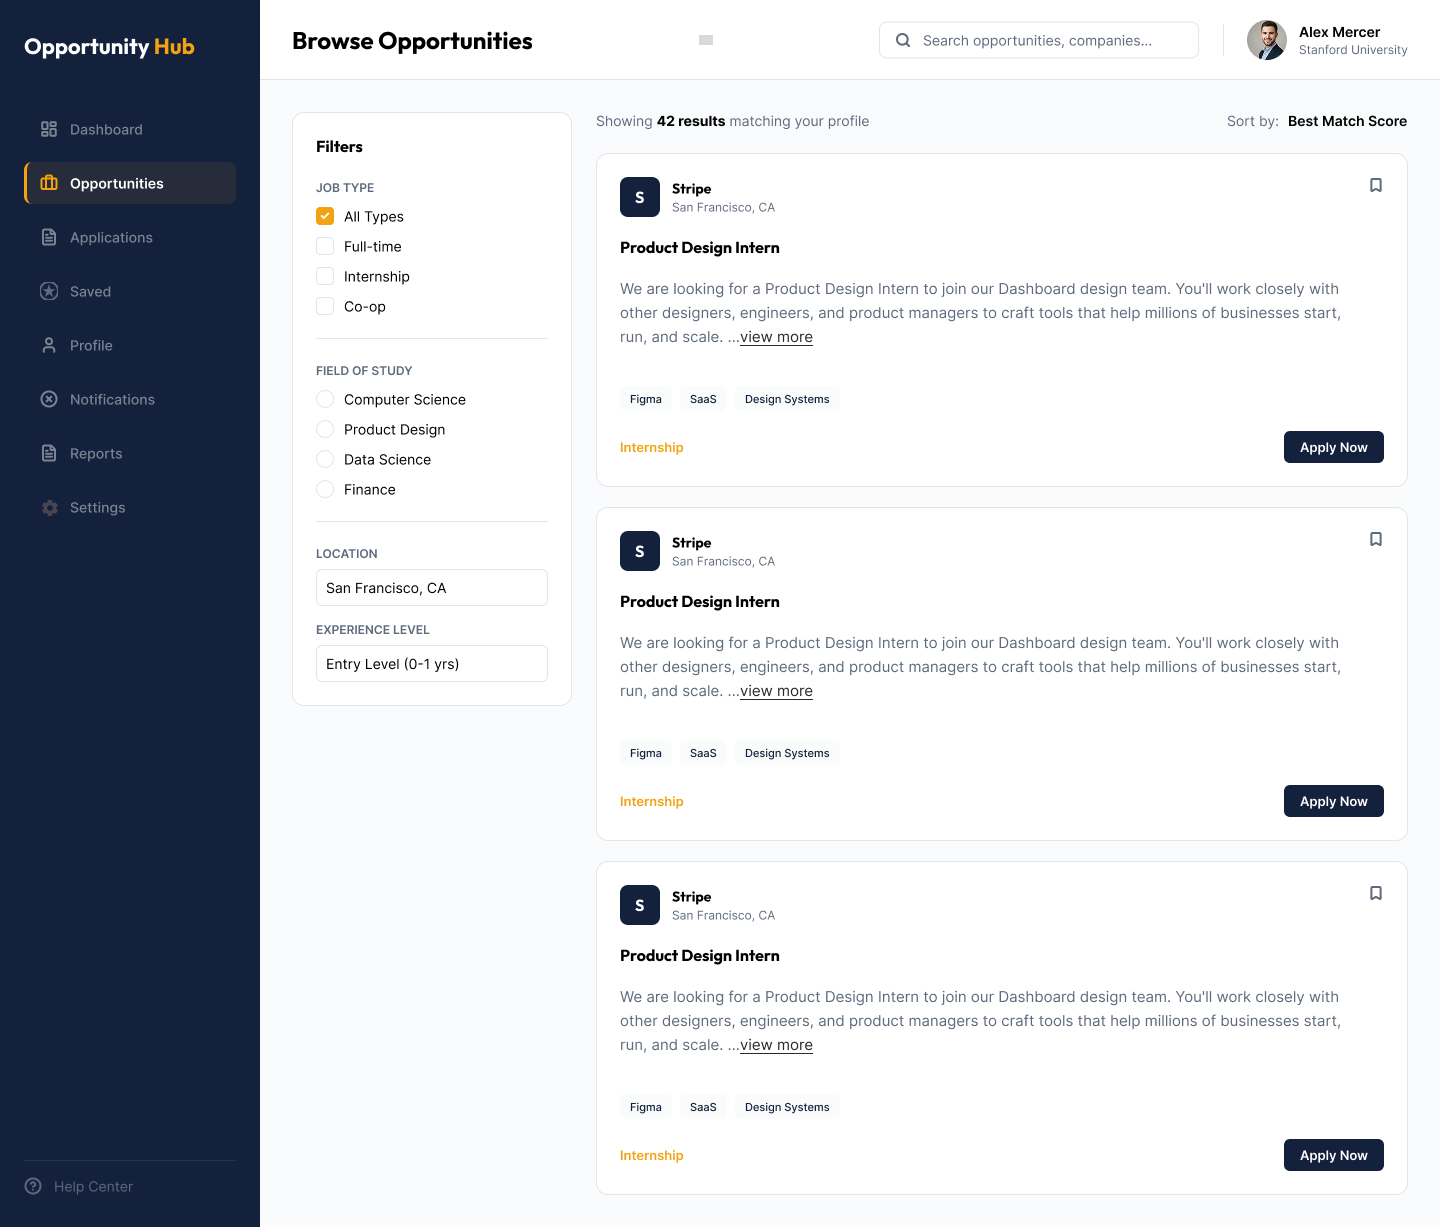Expand the Entry Level experience dropdown
Viewport: 1440px width, 1227px height.
[x=432, y=664]
